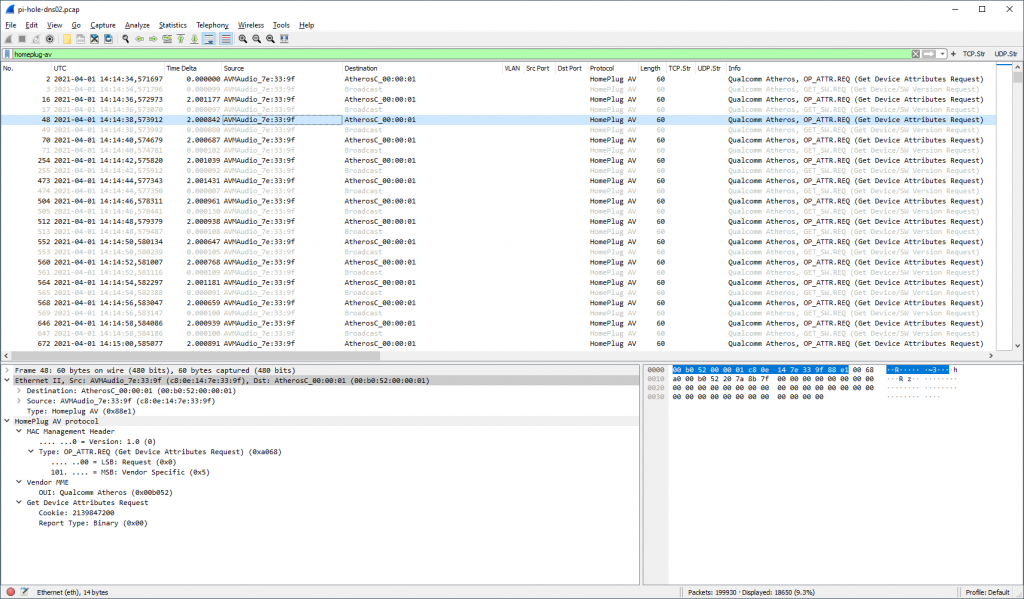Image resolution: width=1024 pixels, height=599 pixels.
Task: Click hex bytes row 0010 in bytes pane
Action: click(773, 379)
